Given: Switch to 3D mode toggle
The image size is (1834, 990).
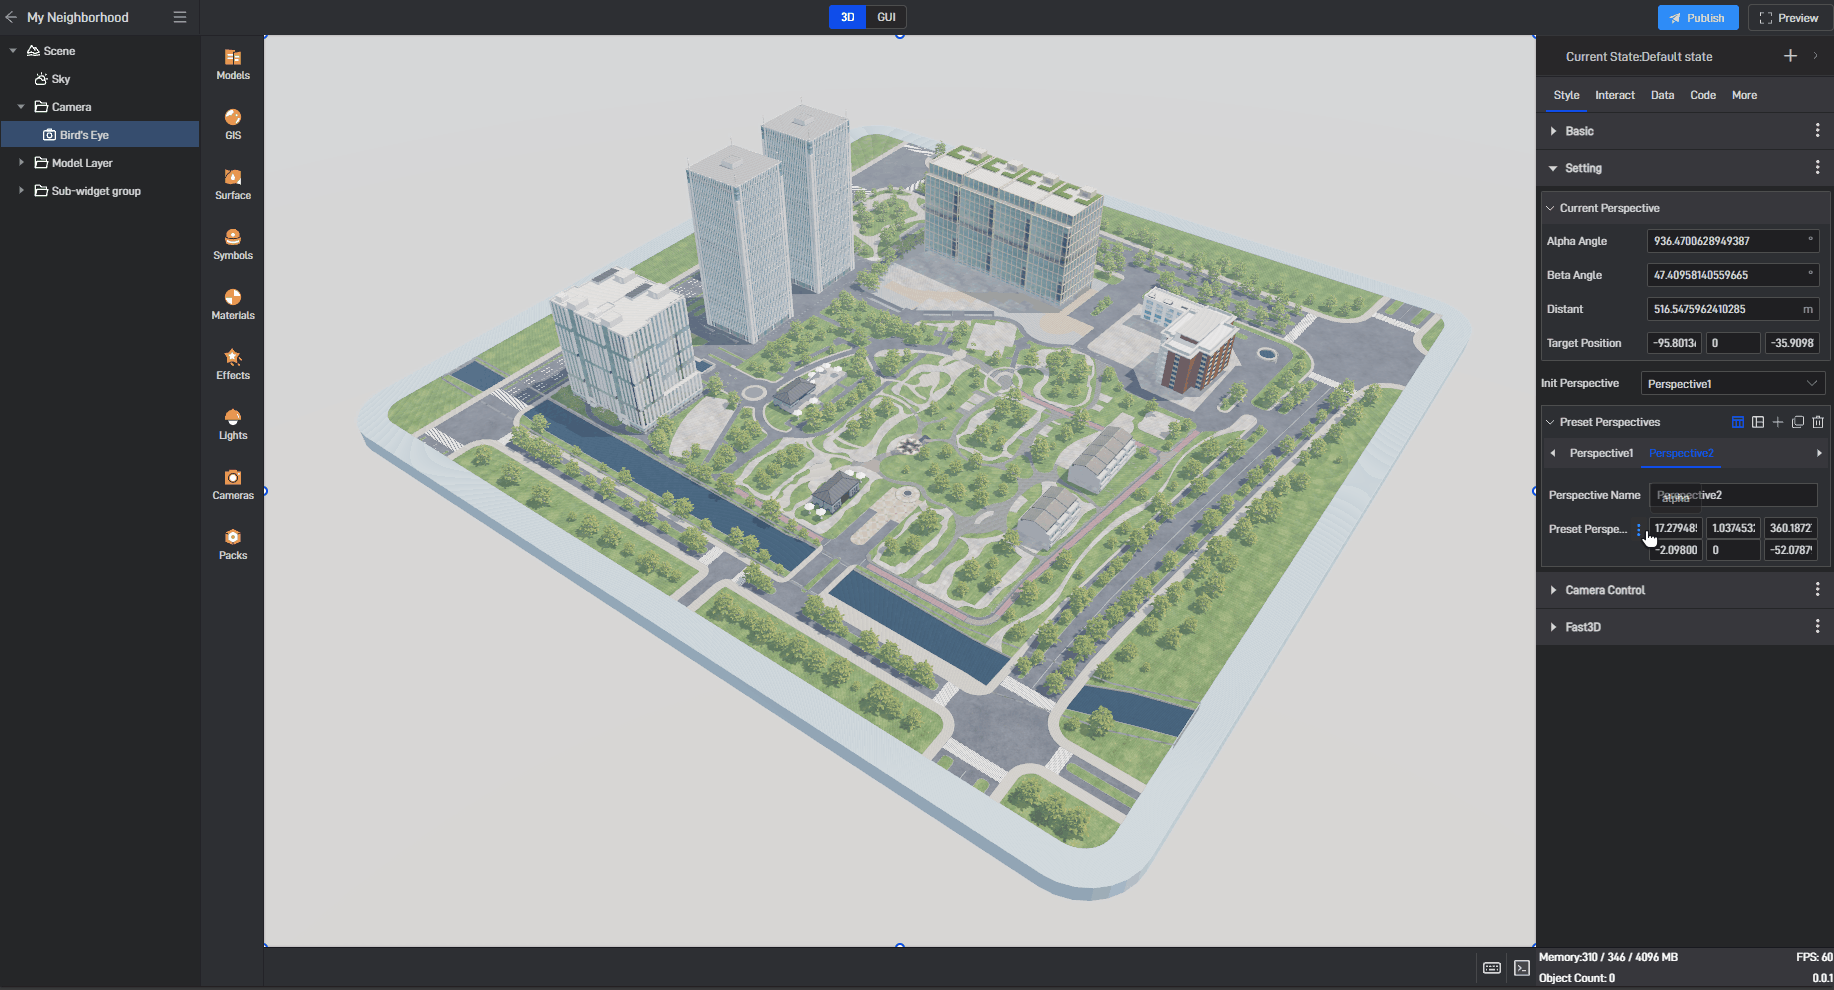Looking at the screenshot, I should tap(847, 17).
